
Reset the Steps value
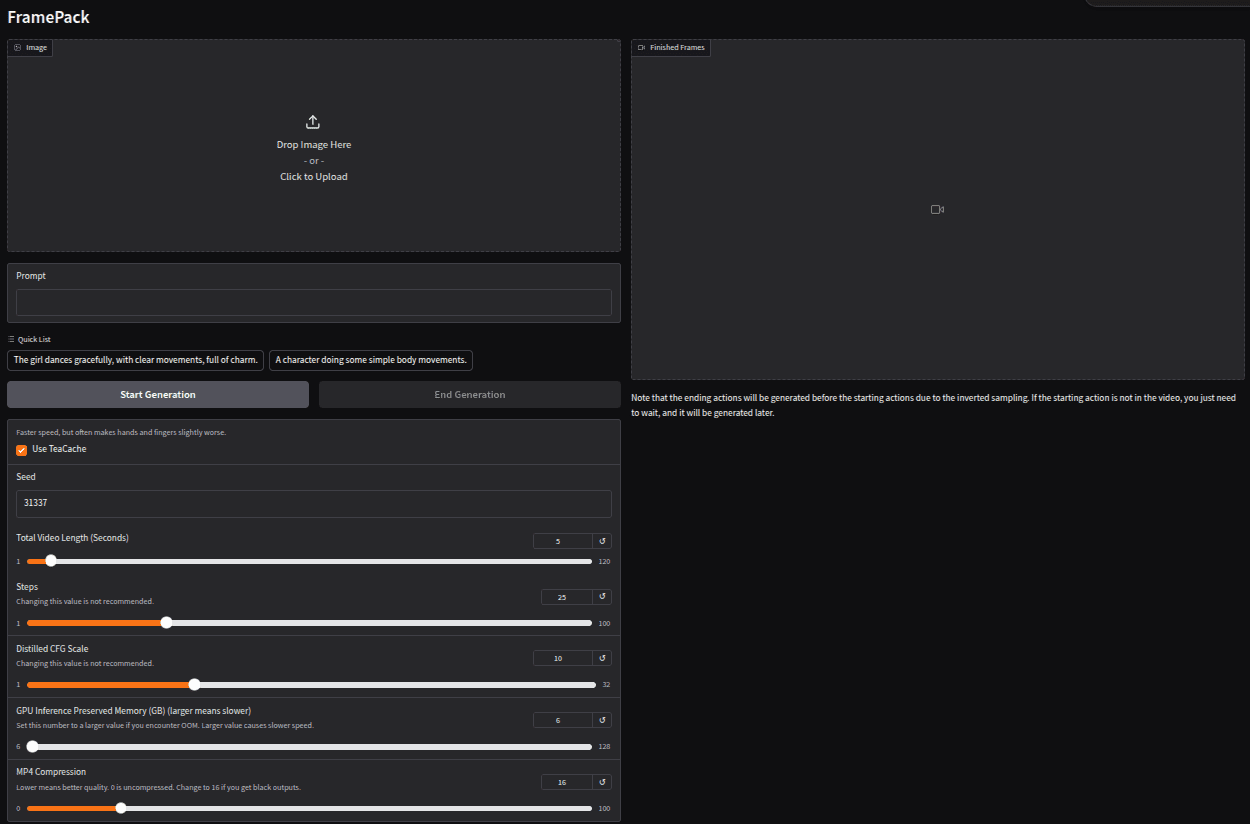602,597
